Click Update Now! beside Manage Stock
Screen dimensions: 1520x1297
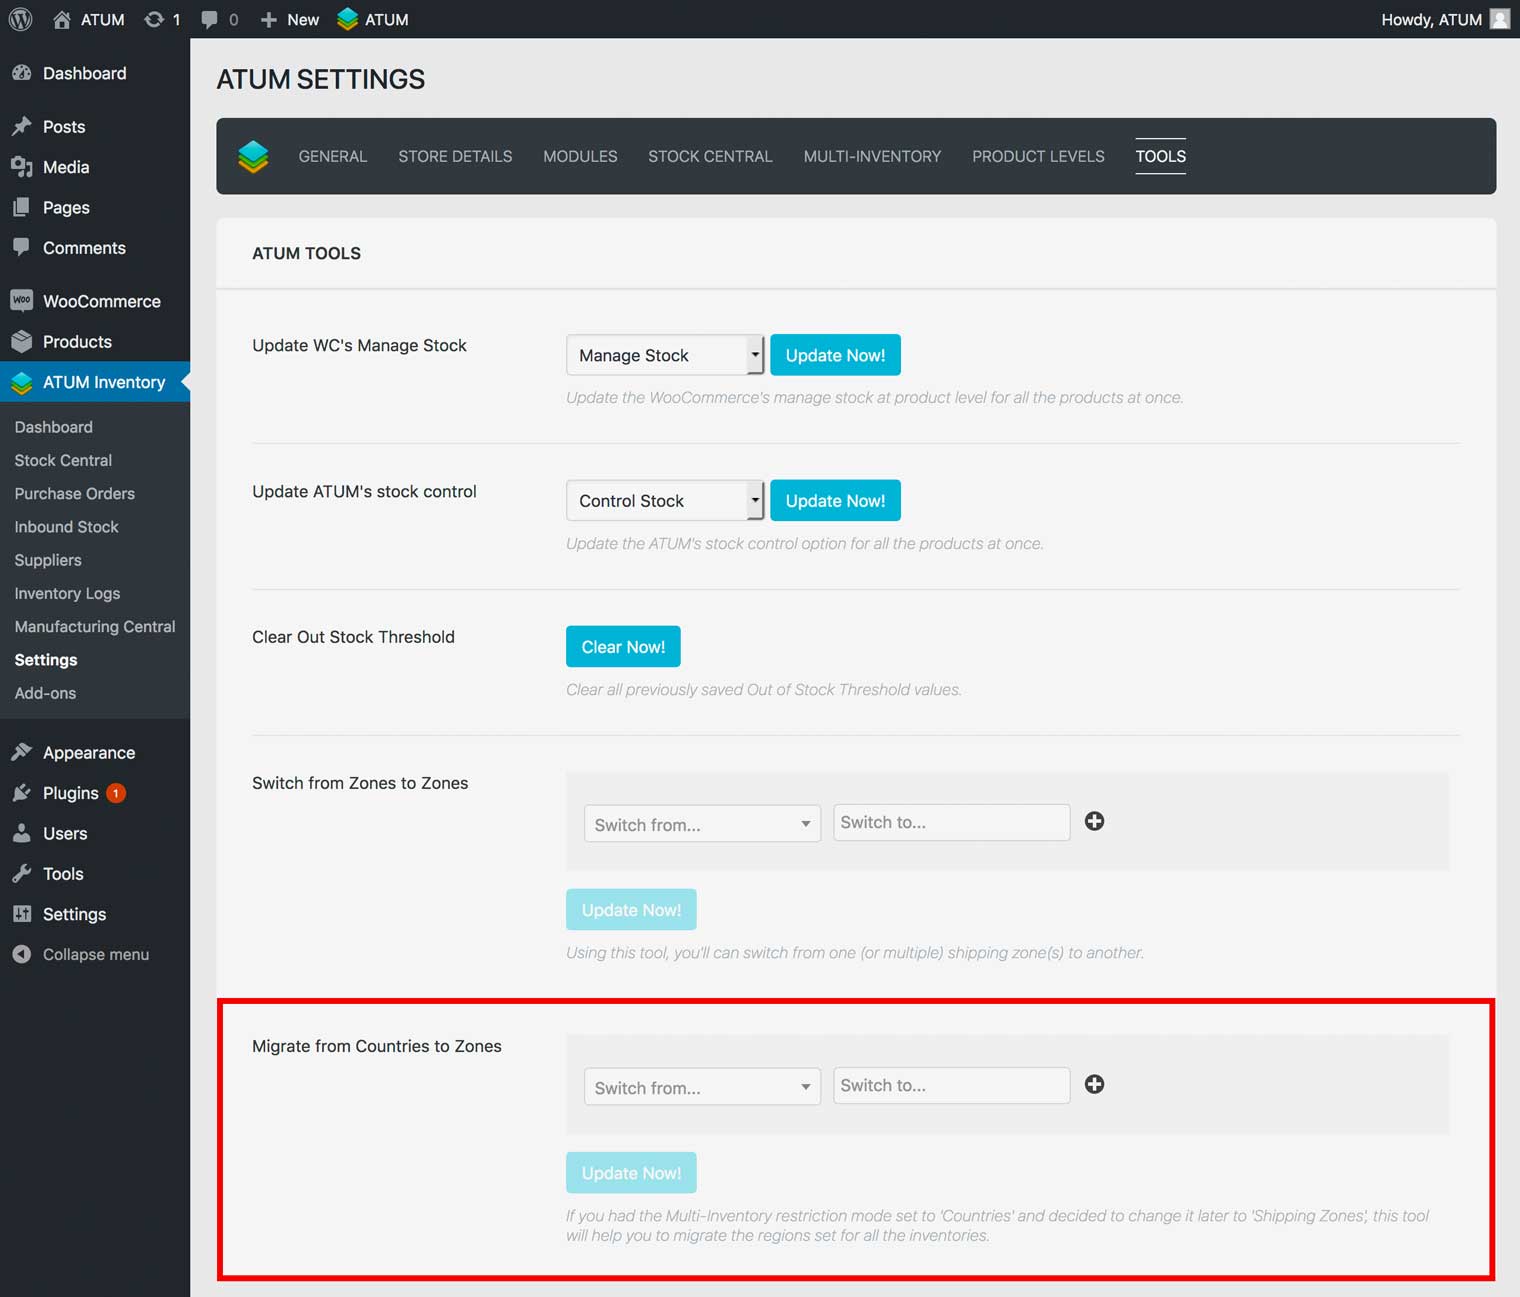click(x=835, y=355)
